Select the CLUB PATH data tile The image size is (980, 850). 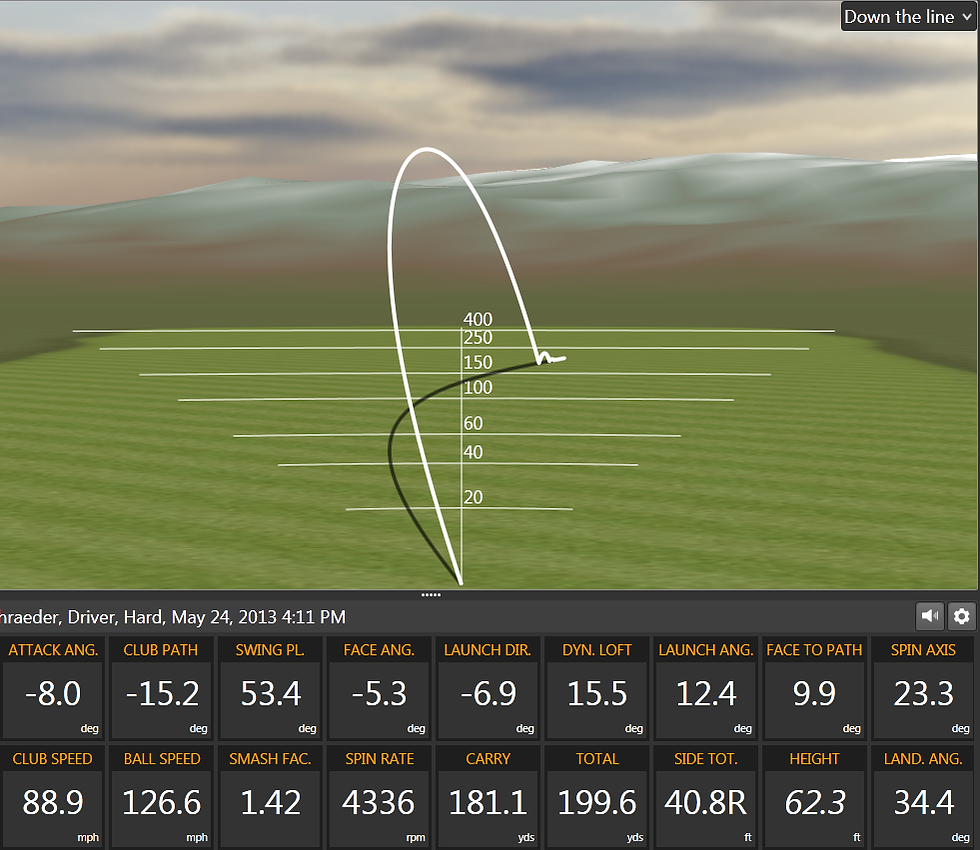[161, 688]
